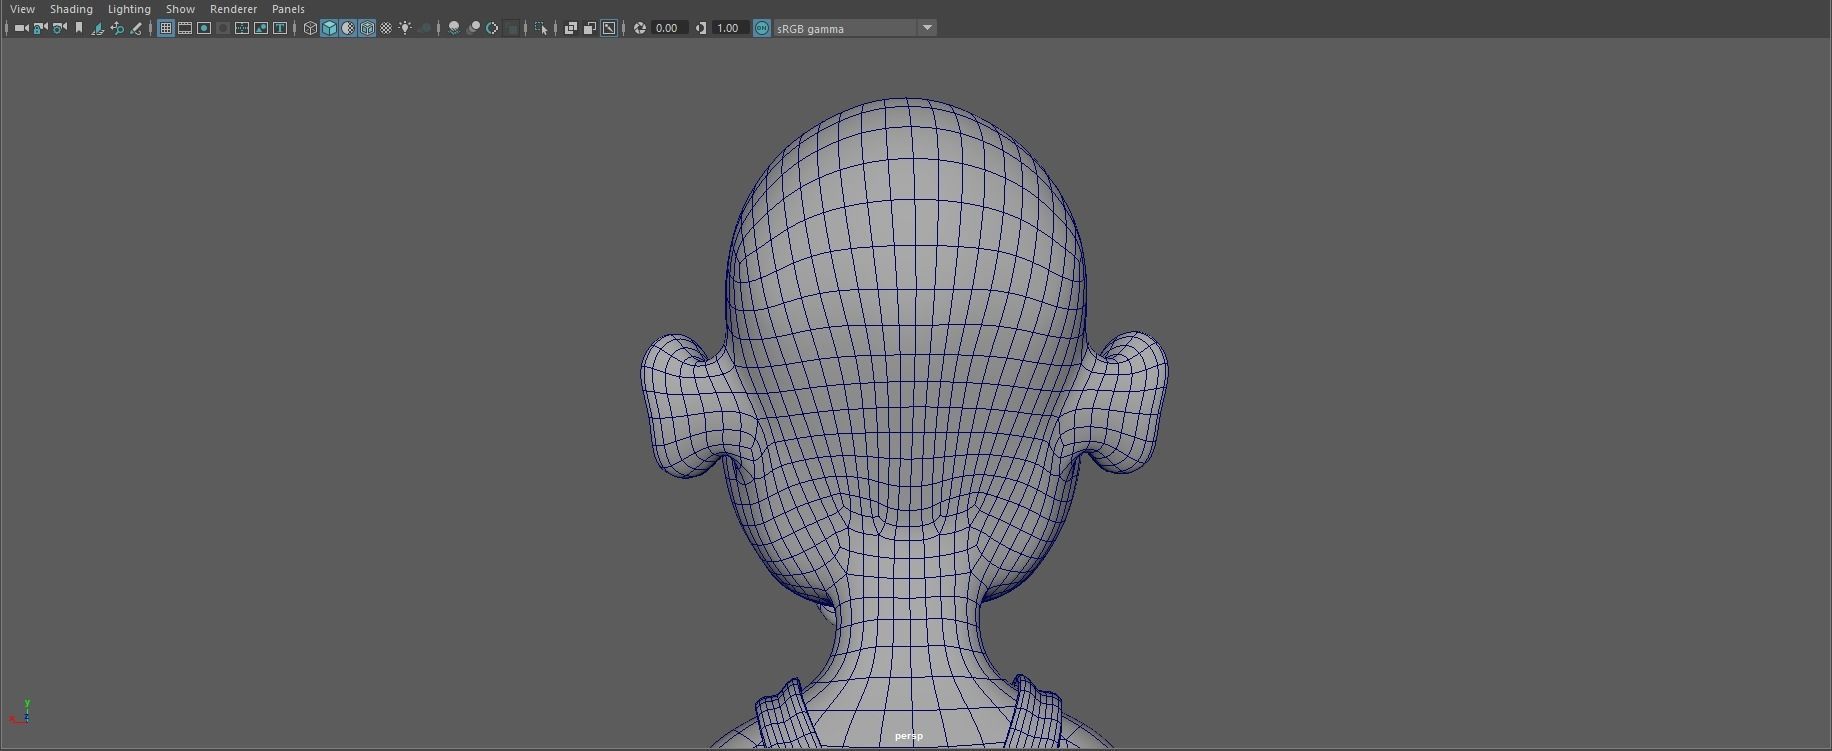This screenshot has height=751, width=1832.
Task: Toggle the Shadows icon
Action: pyautogui.click(x=424, y=28)
